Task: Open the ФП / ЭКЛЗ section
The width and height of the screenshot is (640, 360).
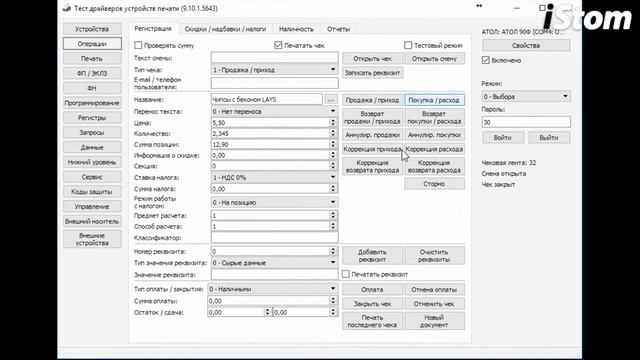Action: pos(92,73)
